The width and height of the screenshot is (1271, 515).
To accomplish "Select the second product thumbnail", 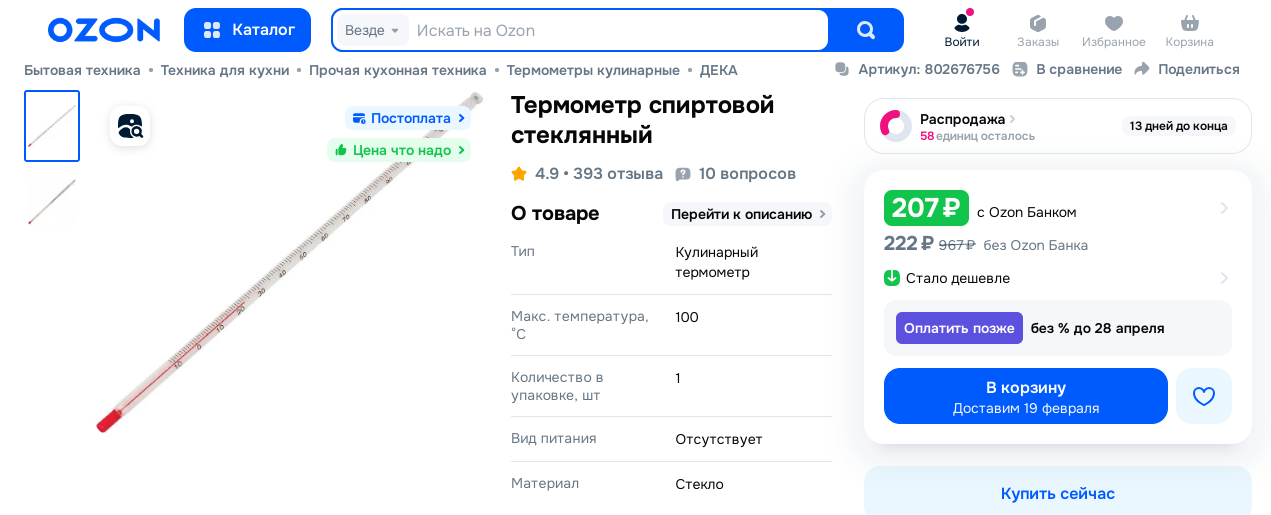I will tap(52, 202).
